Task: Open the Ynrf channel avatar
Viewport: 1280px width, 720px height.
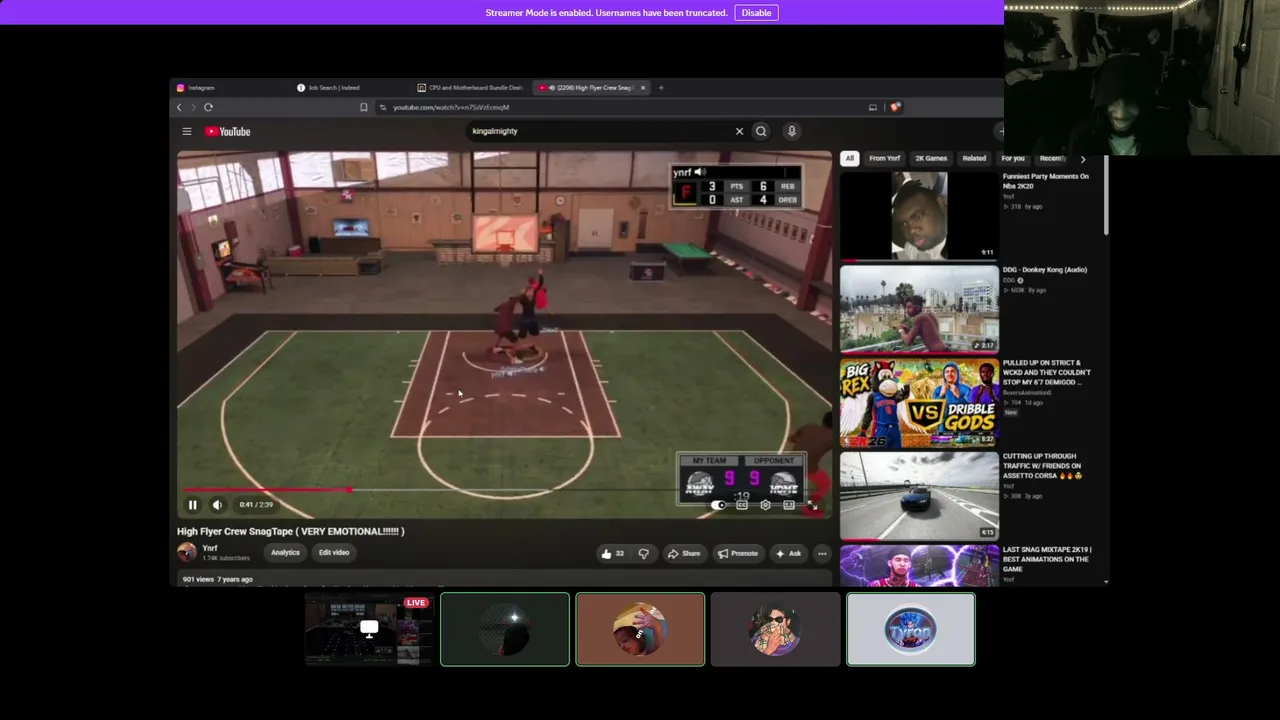Action: [x=187, y=552]
